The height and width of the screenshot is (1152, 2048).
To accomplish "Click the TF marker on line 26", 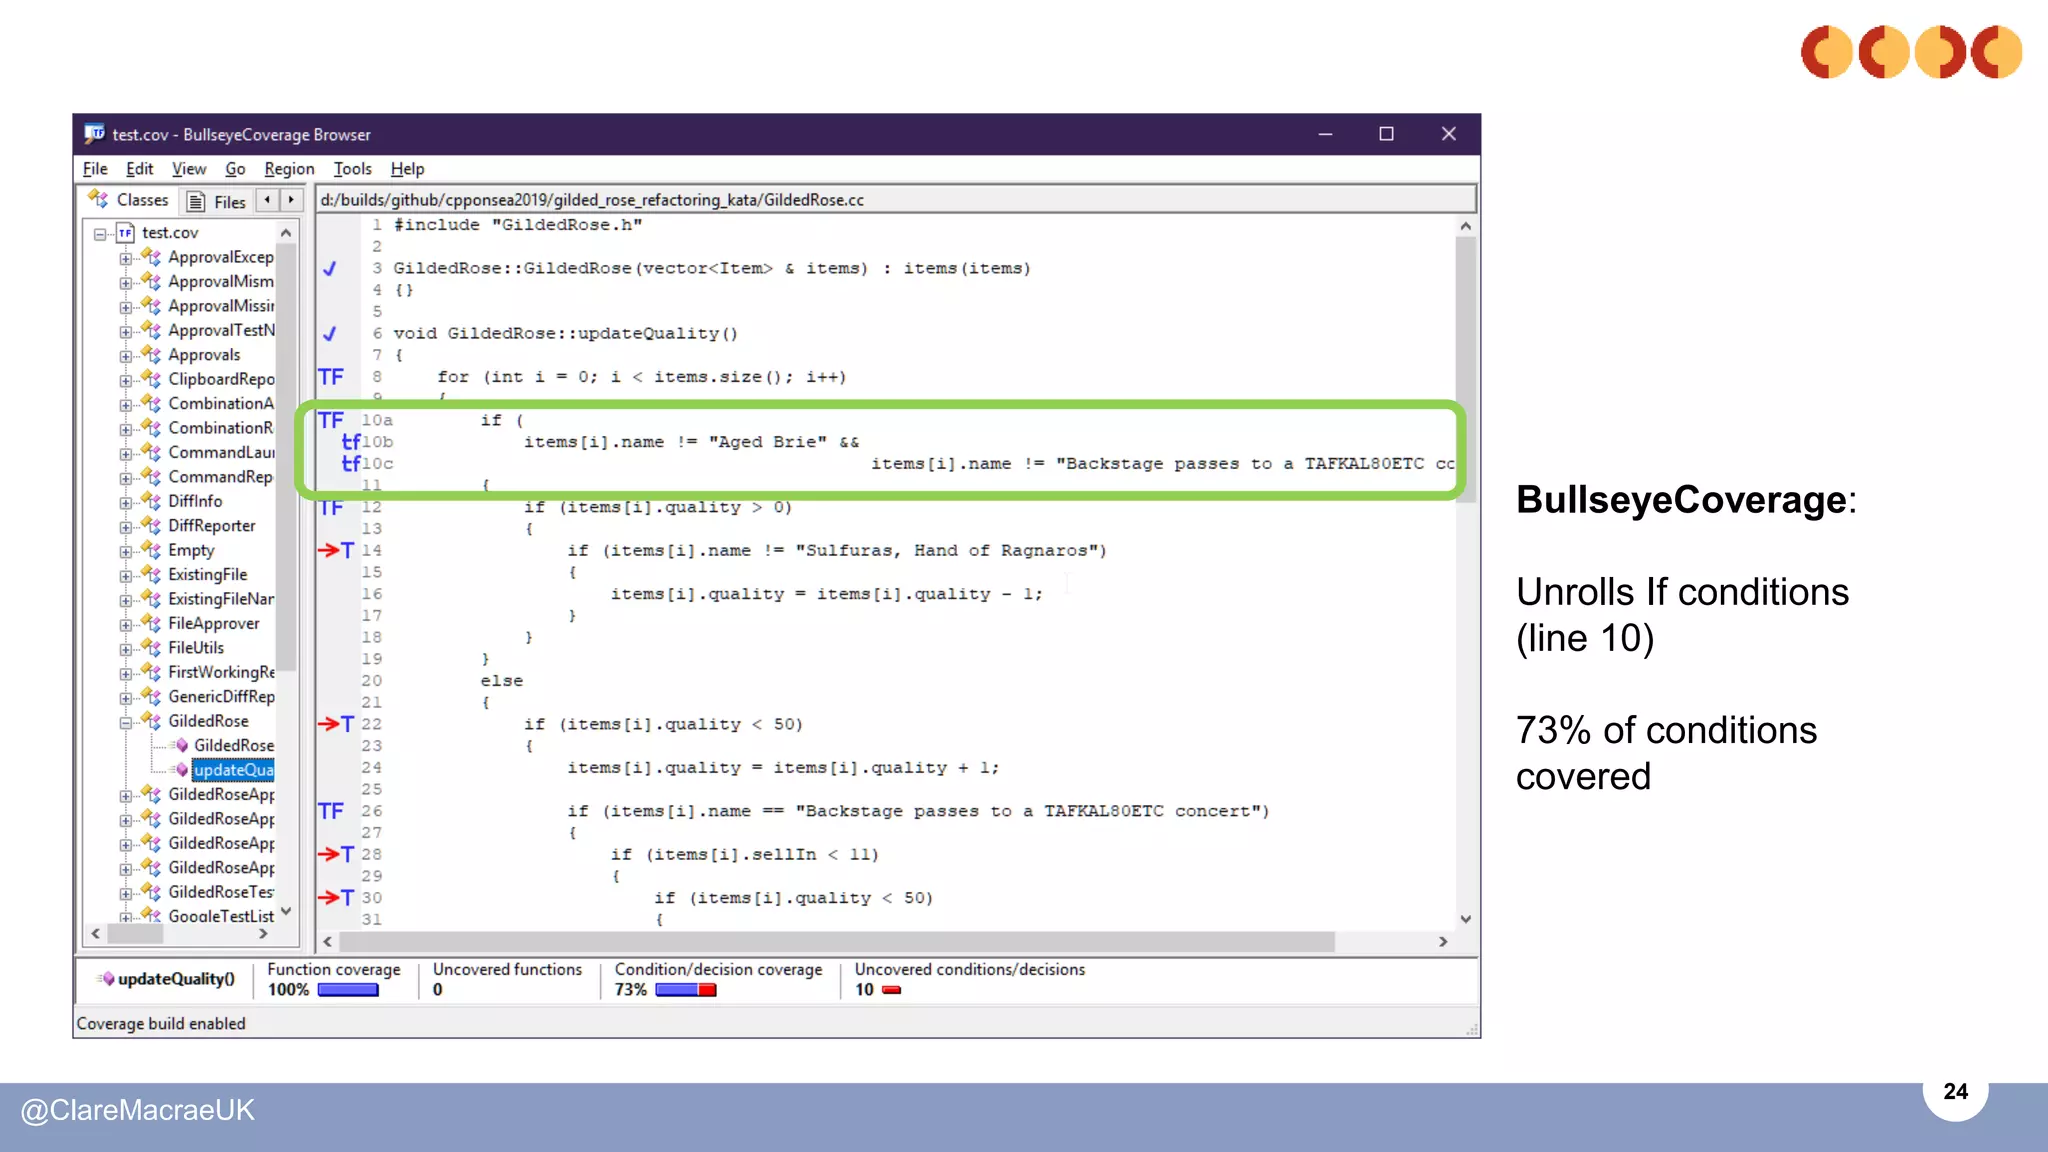I will [331, 811].
